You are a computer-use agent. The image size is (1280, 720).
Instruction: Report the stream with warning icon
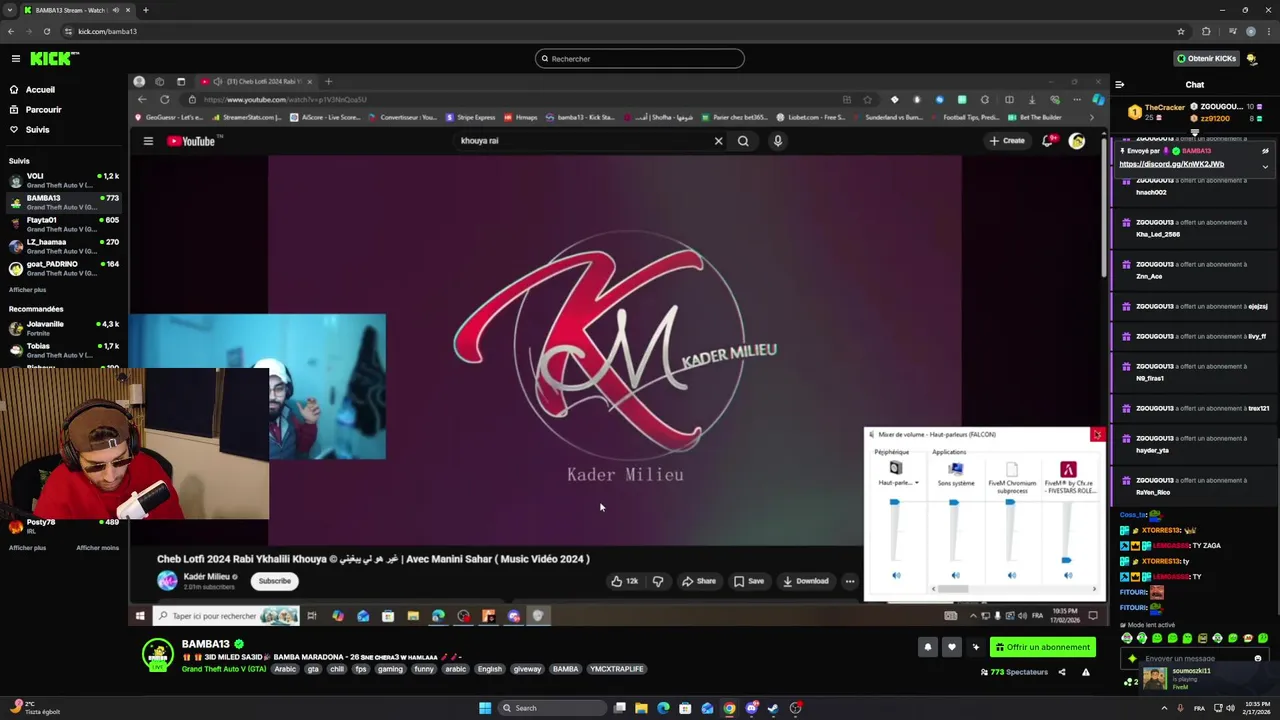pyautogui.click(x=1086, y=672)
